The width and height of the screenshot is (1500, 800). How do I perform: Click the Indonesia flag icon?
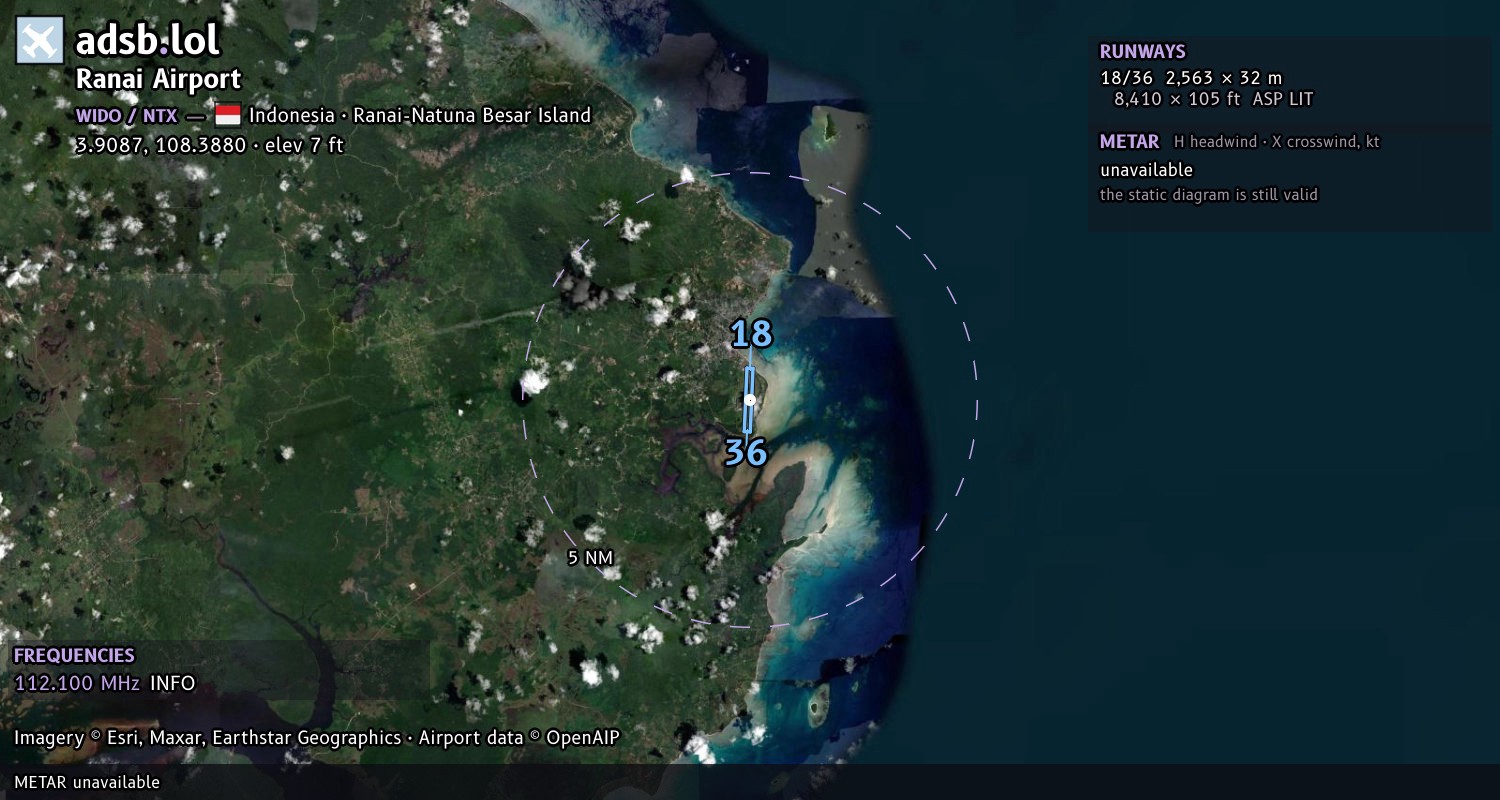(228, 115)
